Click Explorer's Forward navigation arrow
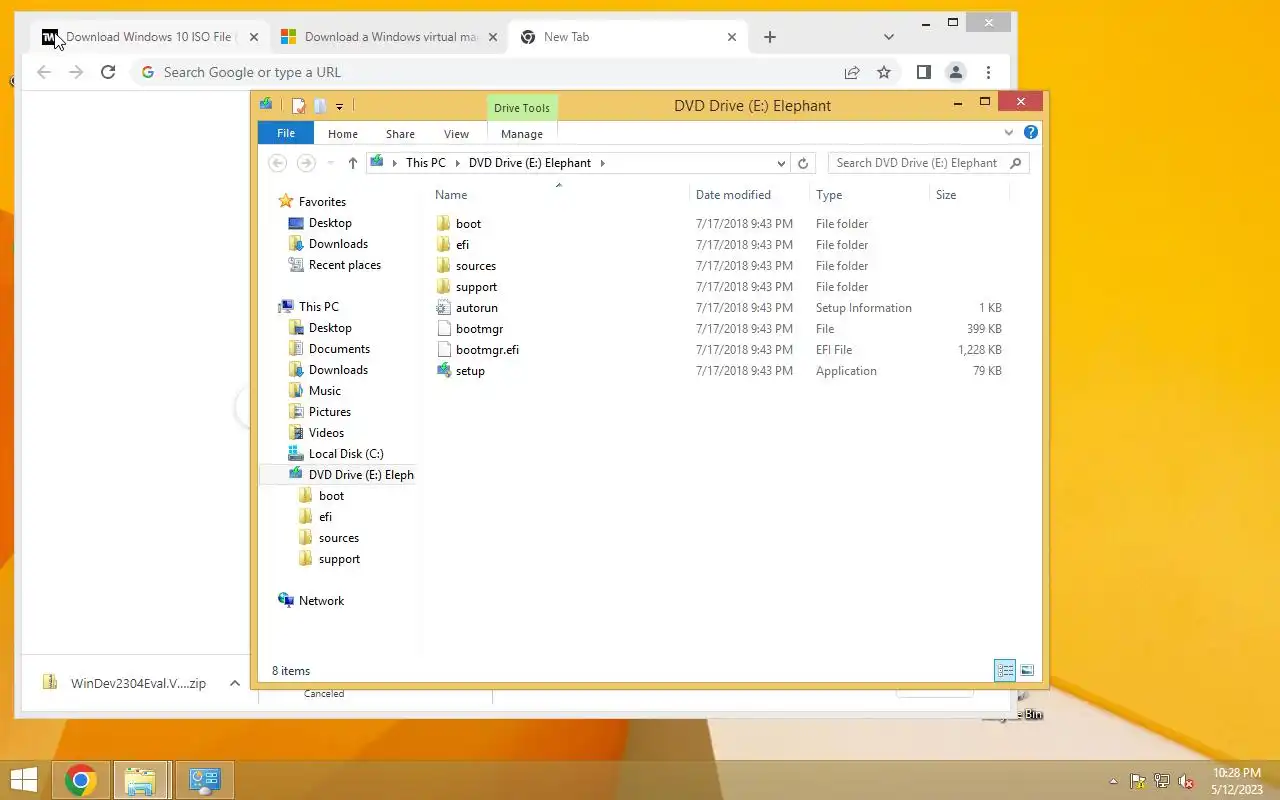 306,163
